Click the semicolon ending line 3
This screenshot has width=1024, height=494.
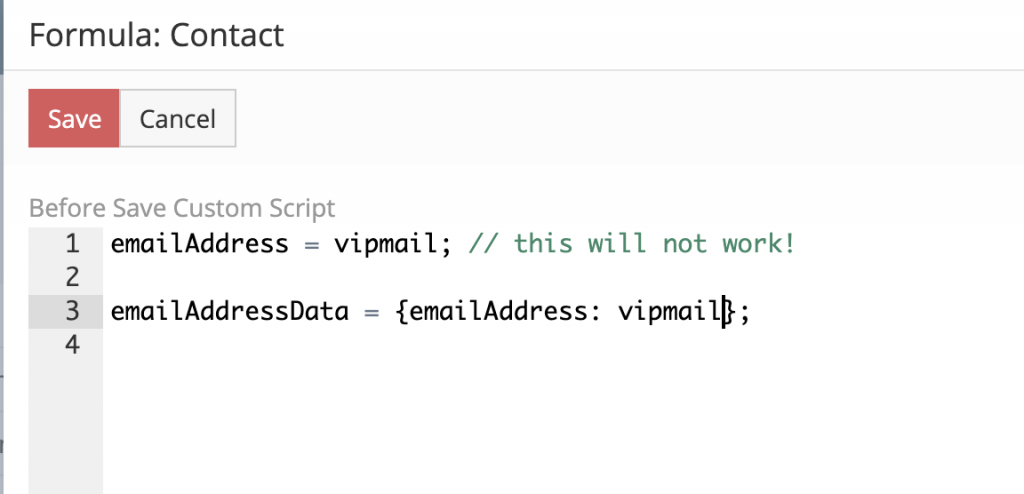(745, 311)
